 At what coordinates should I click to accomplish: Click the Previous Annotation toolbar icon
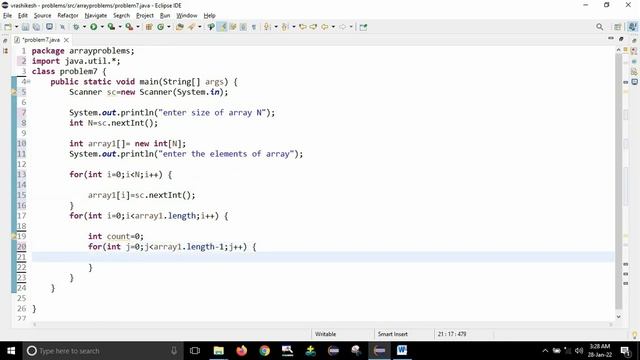click(285, 27)
